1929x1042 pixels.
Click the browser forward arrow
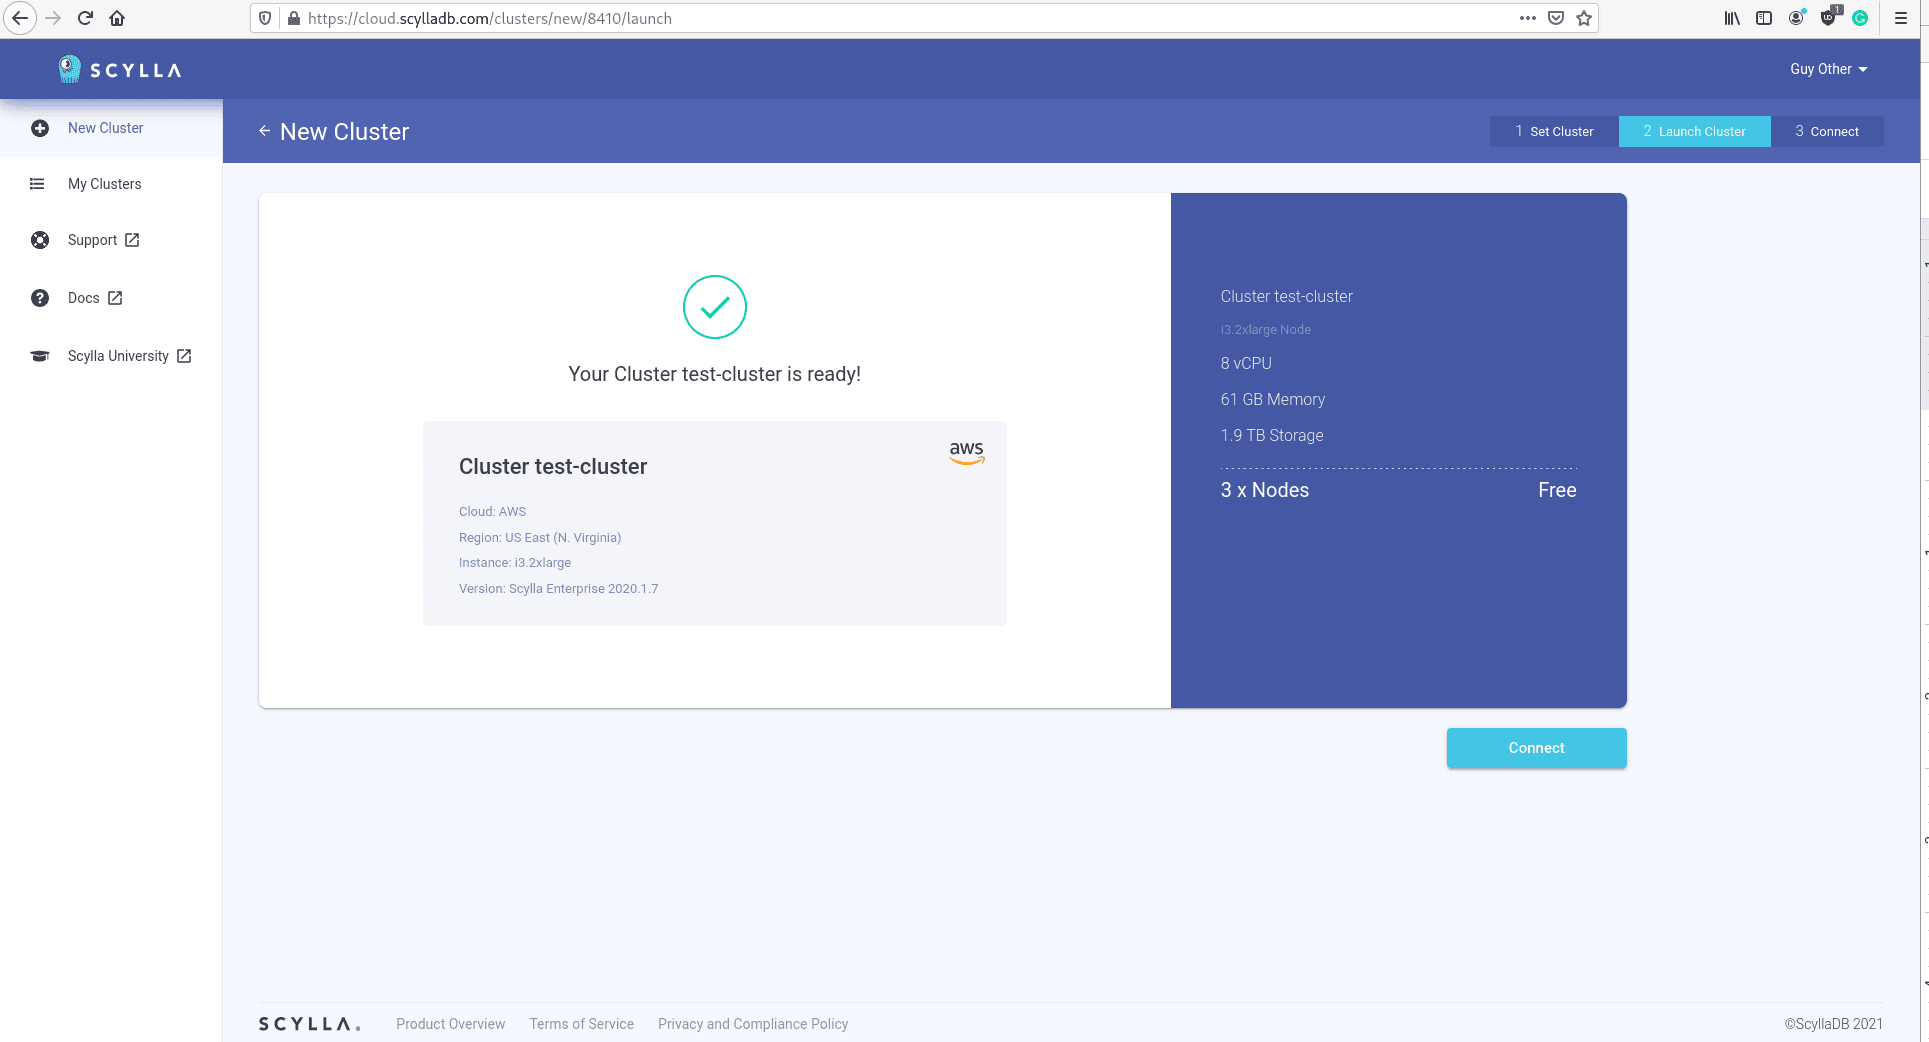pos(53,18)
